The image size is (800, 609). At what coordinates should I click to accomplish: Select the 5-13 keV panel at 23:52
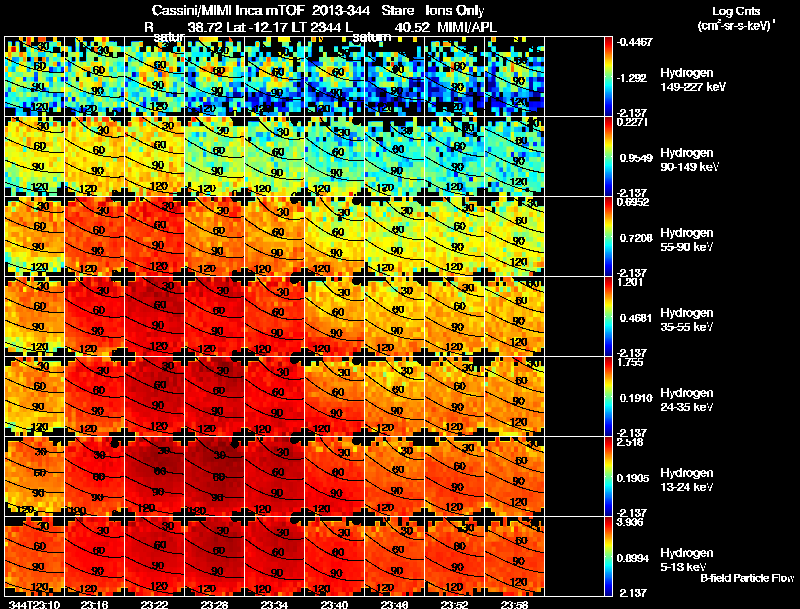click(x=454, y=557)
